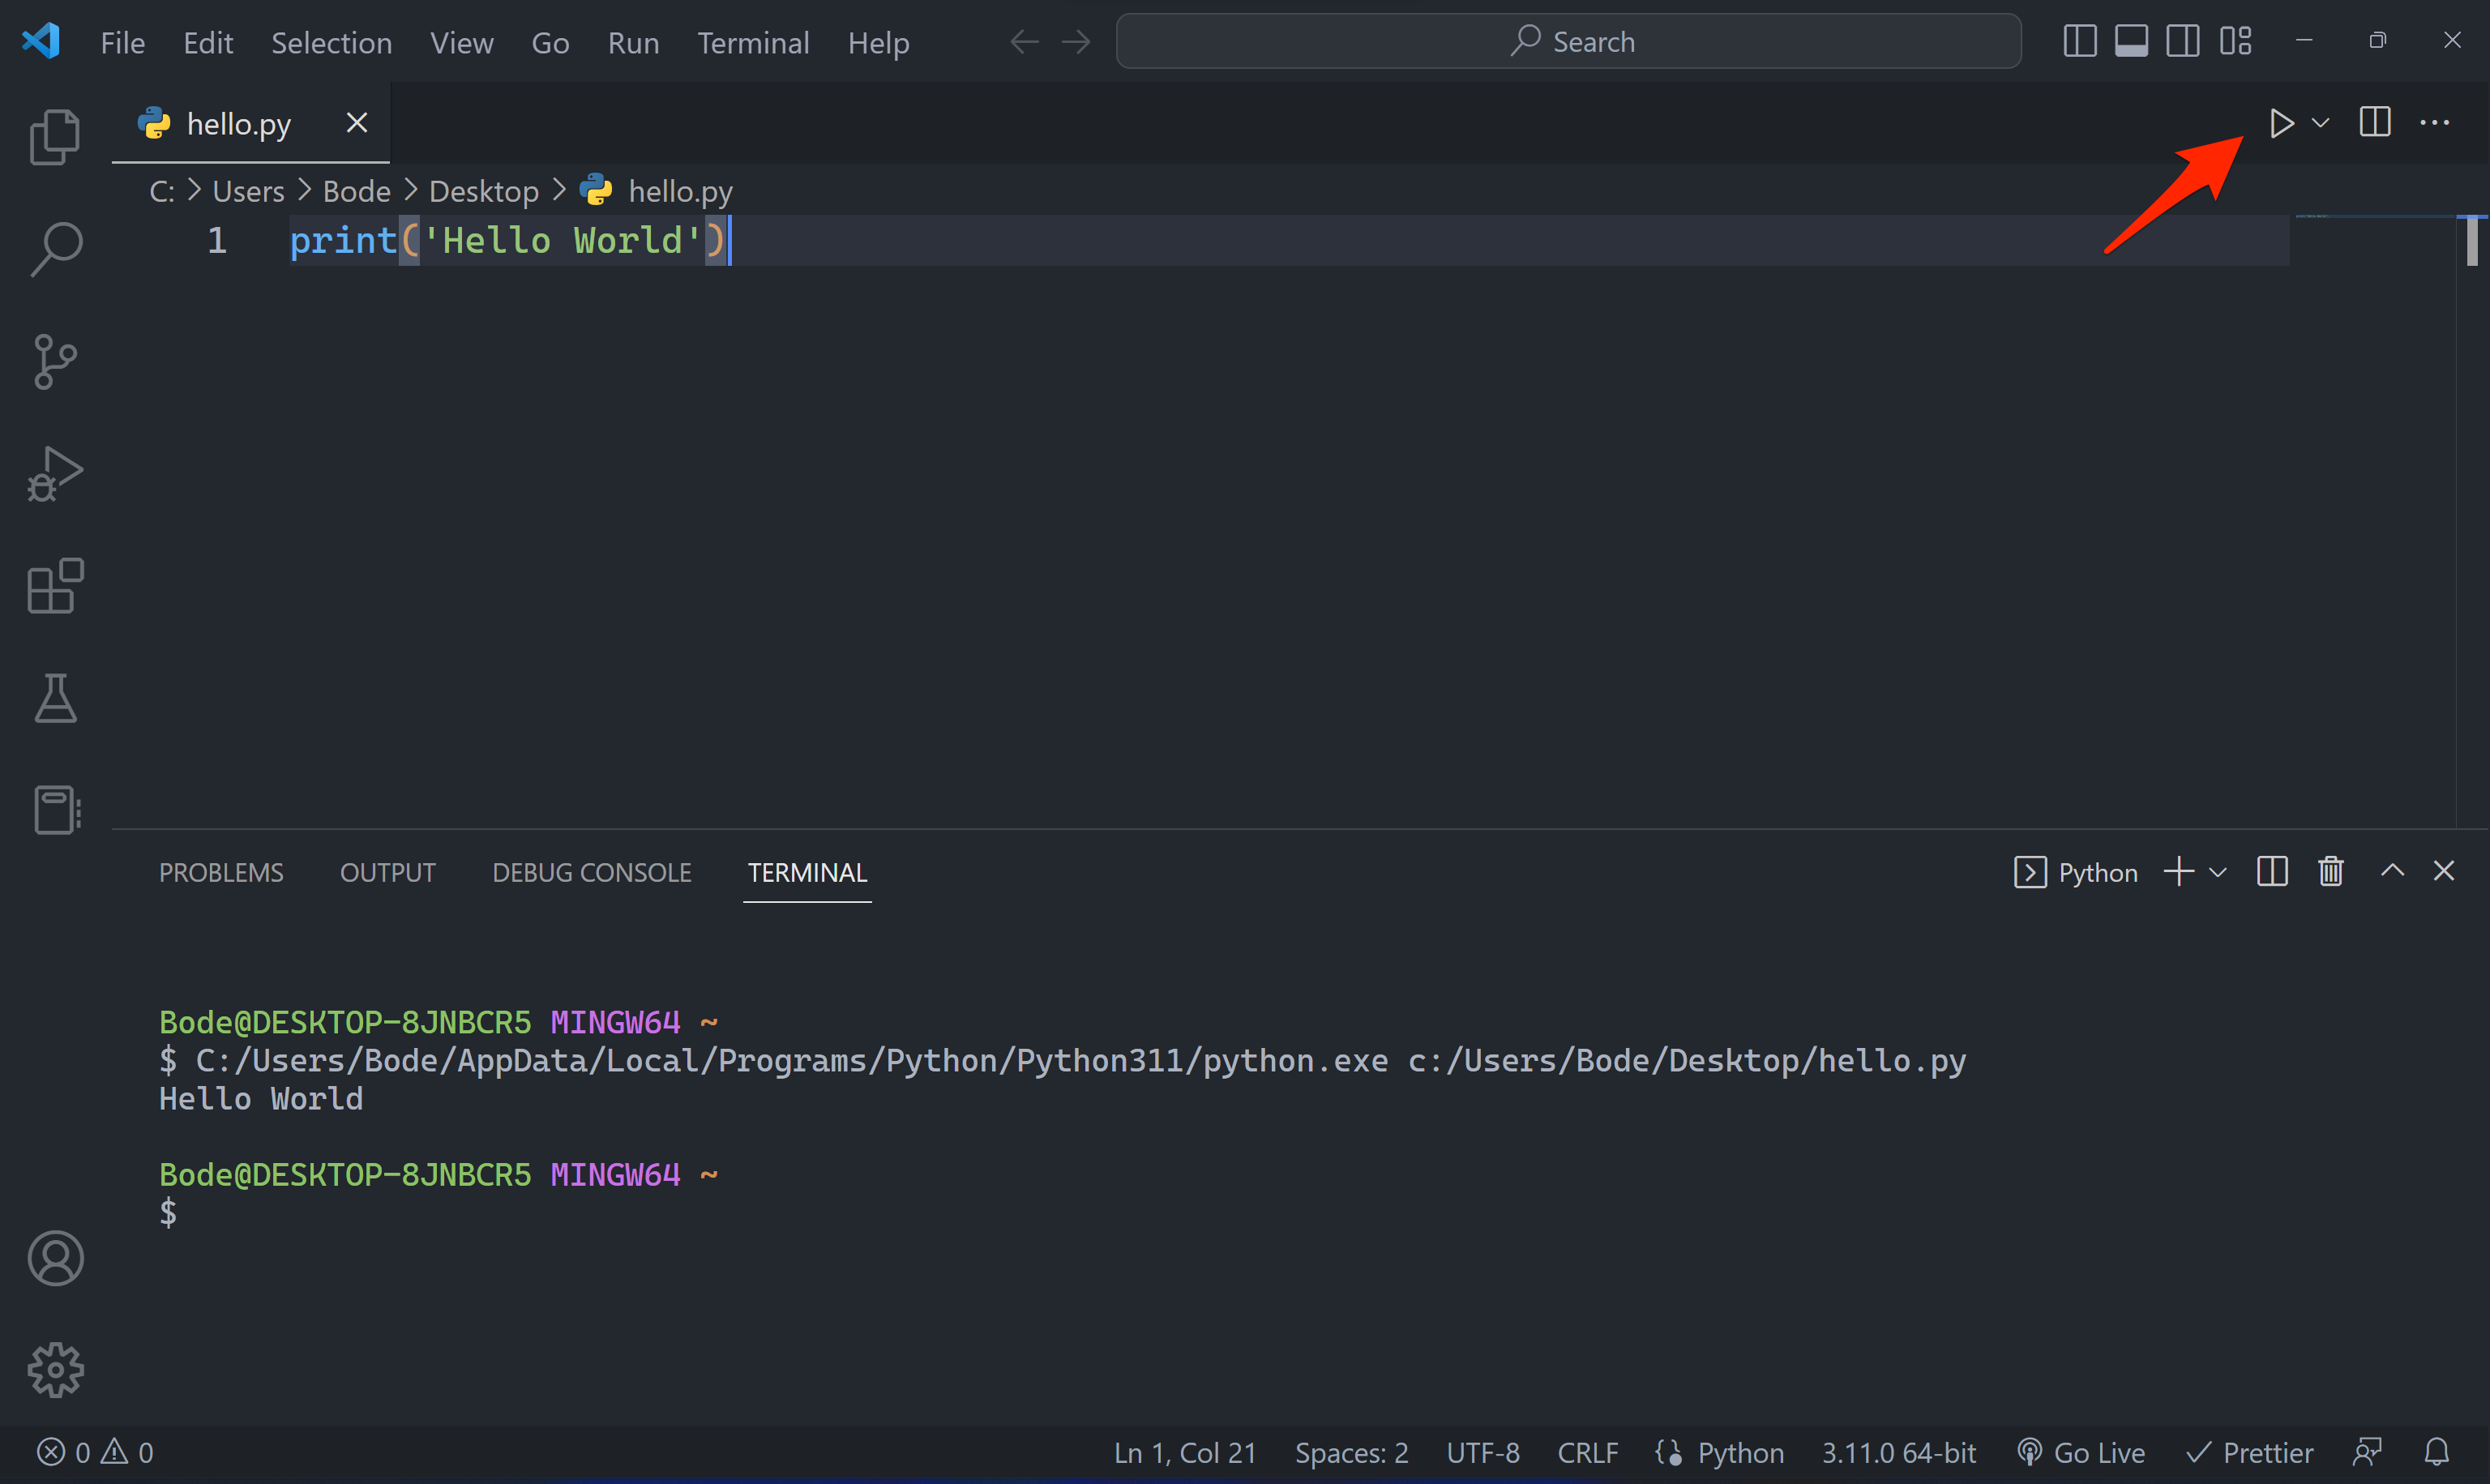Open the Testing flask view
Screen dimensions: 2490x1484
pos(55,698)
